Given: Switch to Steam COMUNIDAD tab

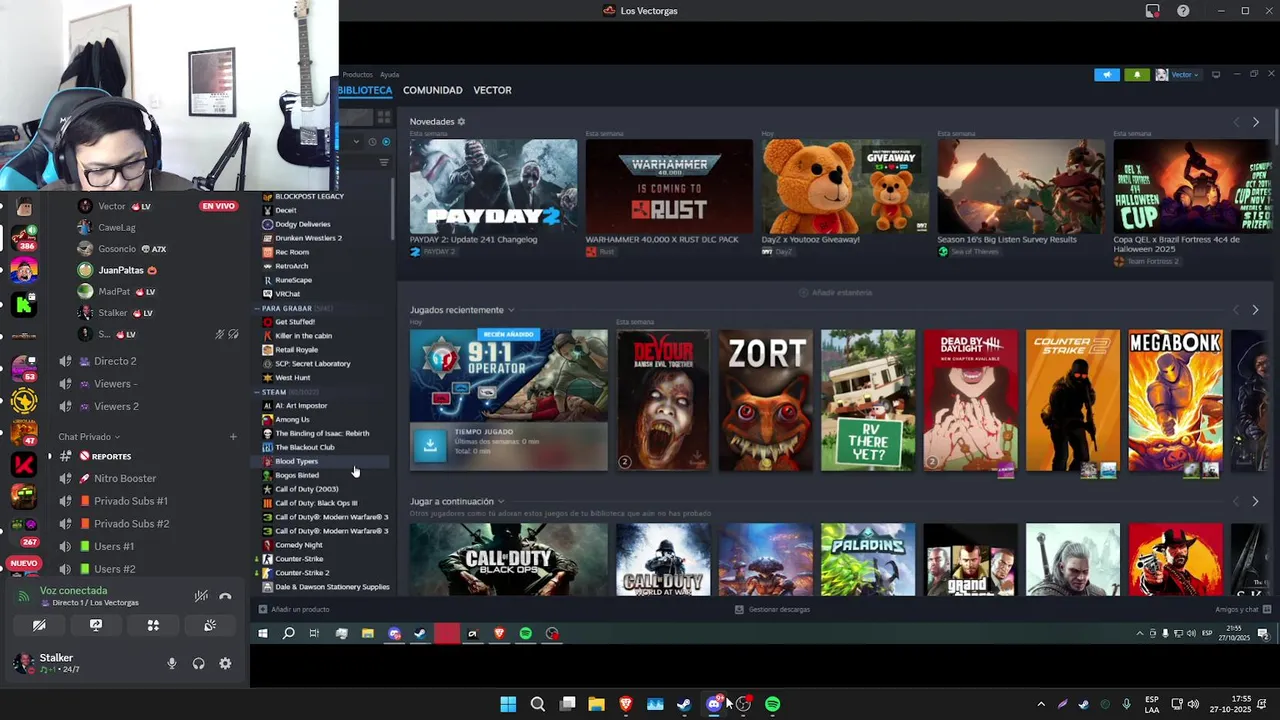Looking at the screenshot, I should (x=432, y=90).
